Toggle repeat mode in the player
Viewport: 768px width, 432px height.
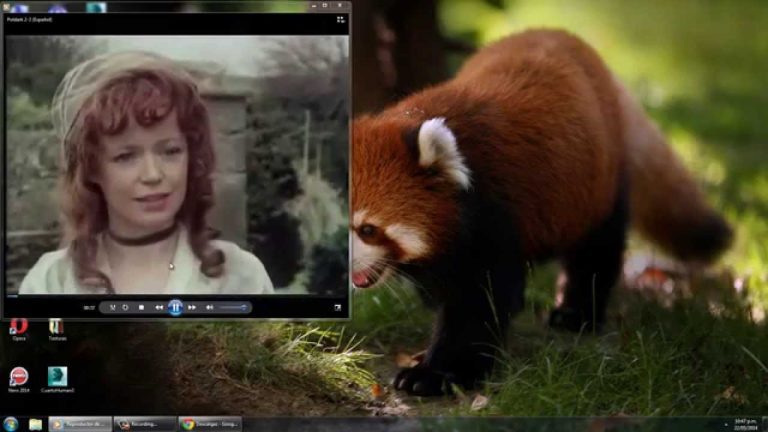click(x=126, y=307)
